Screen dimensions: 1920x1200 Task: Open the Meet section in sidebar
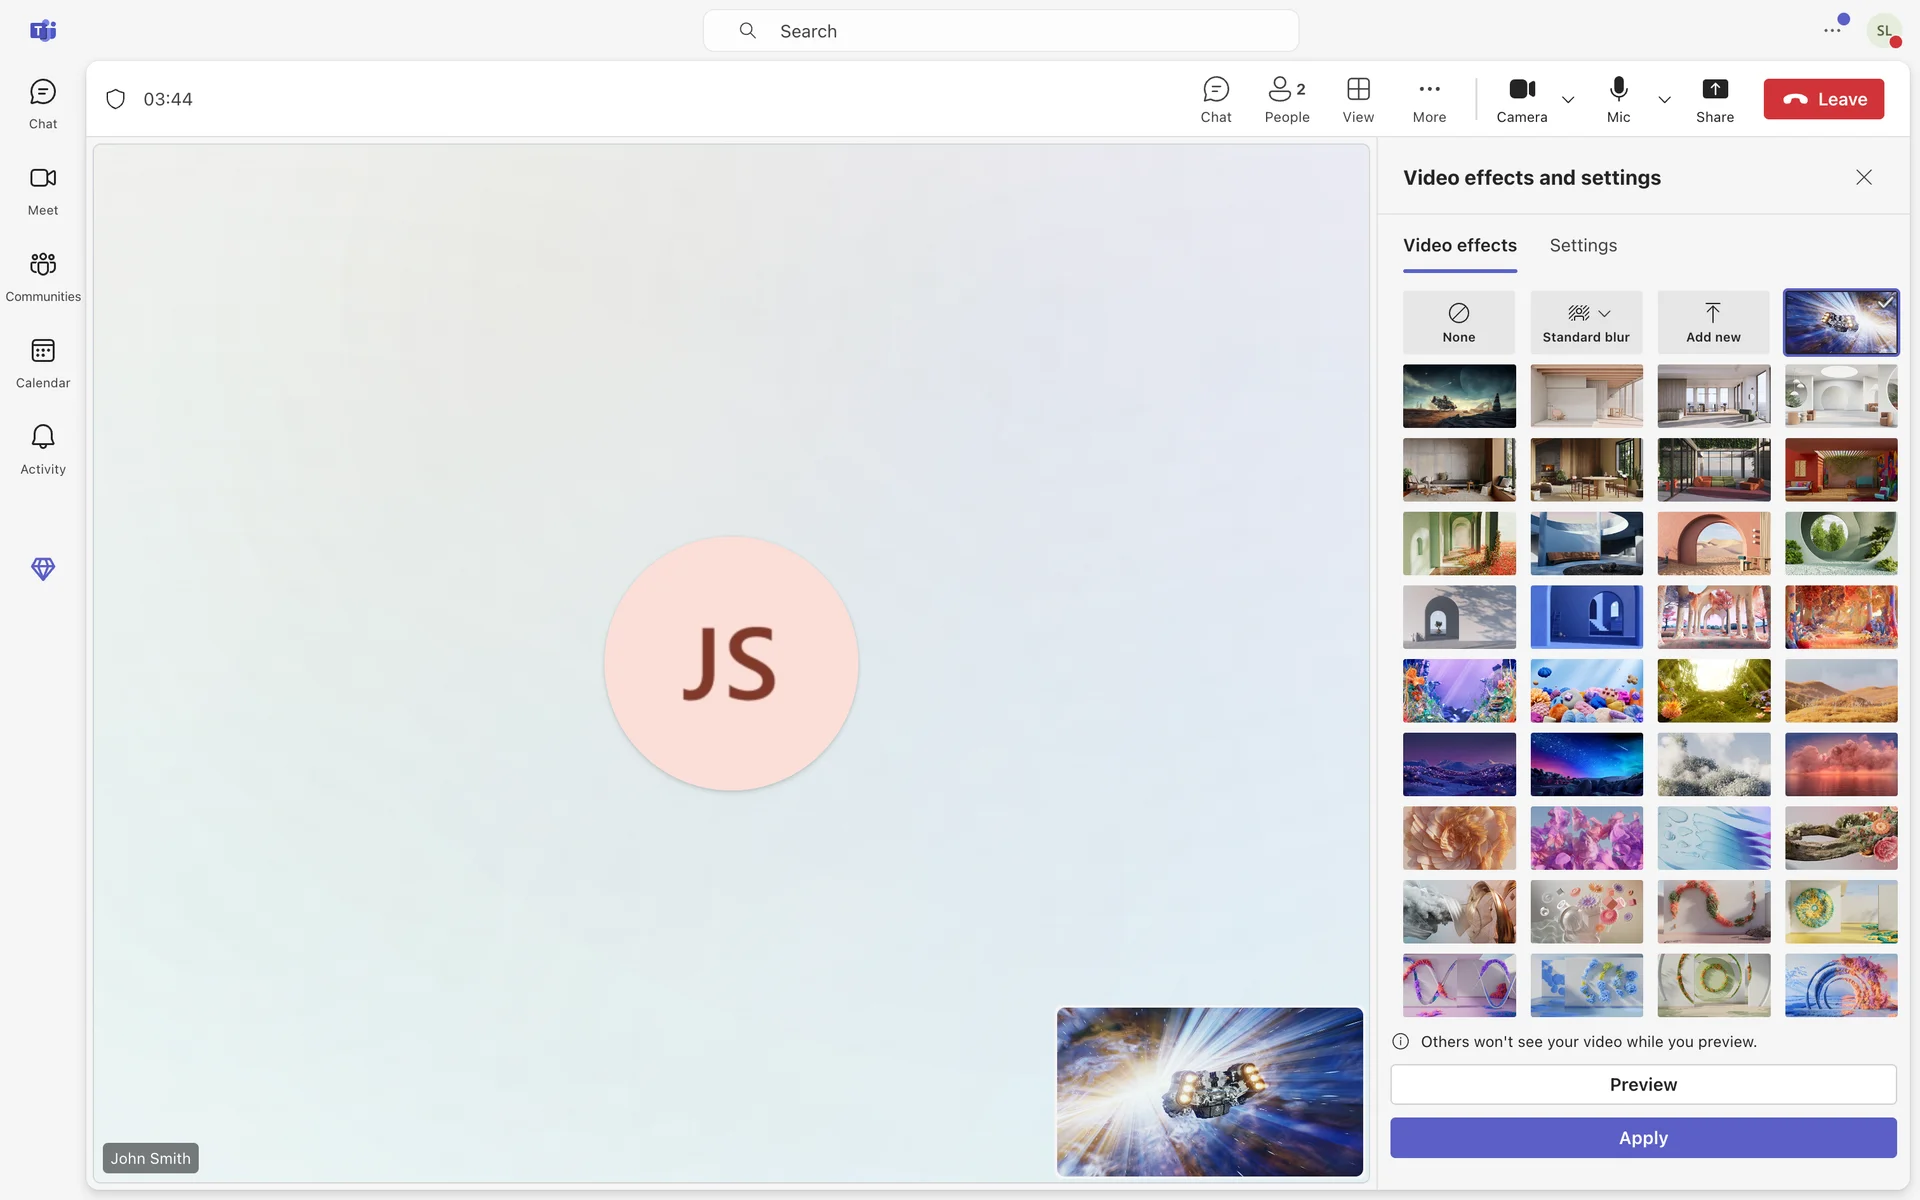[42, 190]
